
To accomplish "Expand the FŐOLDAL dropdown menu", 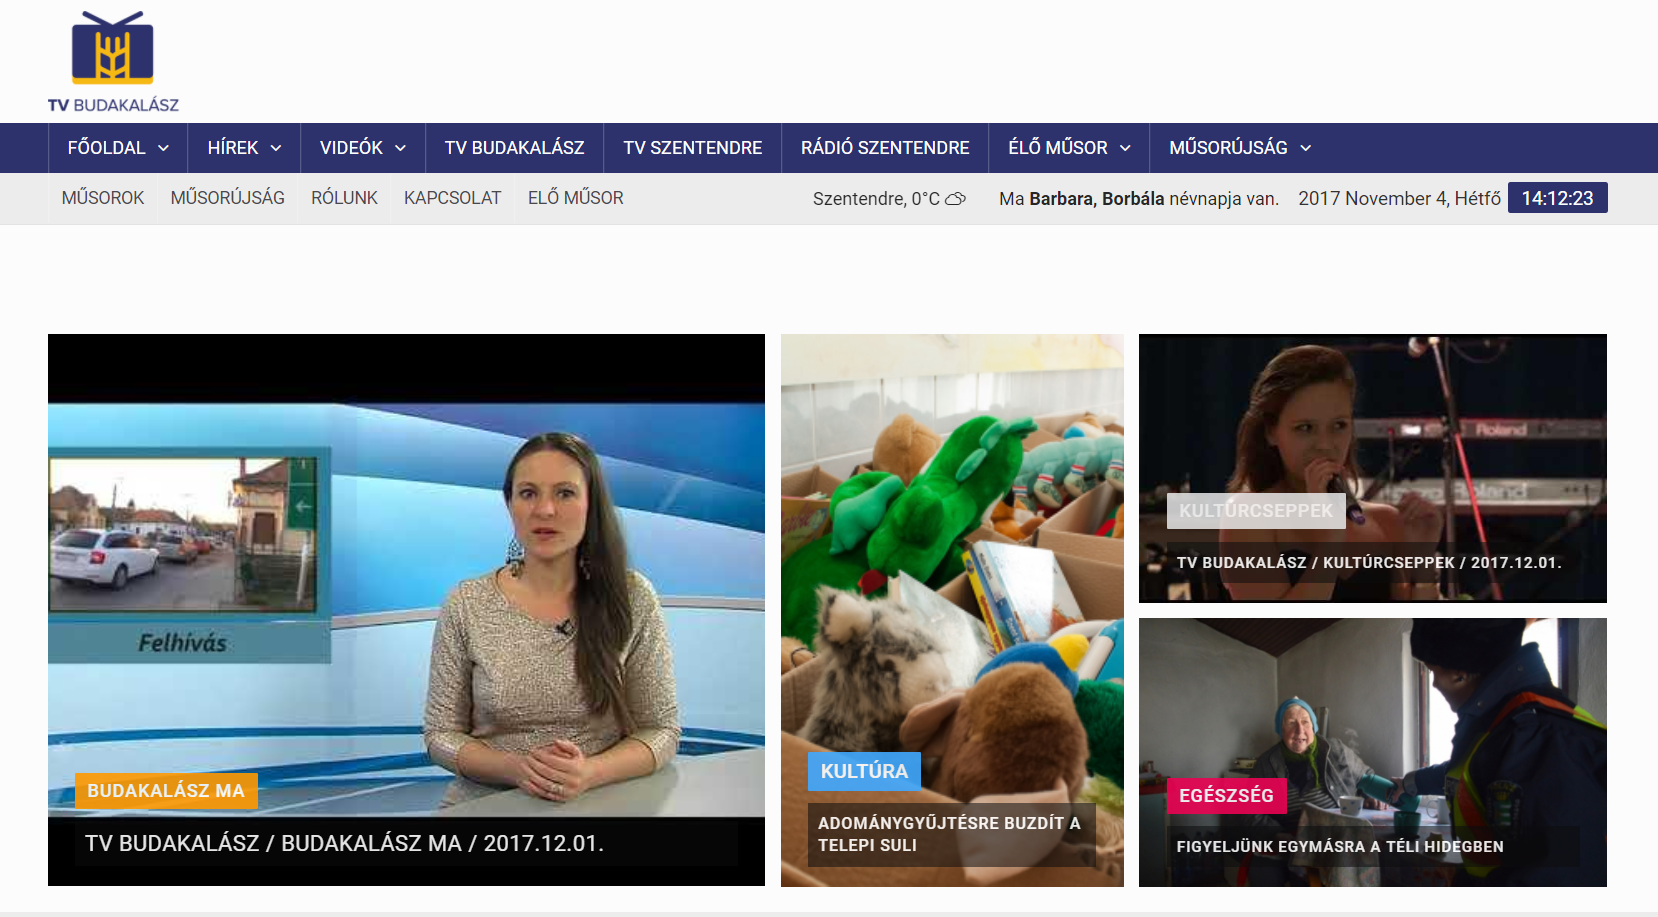I will pyautogui.click(x=118, y=148).
